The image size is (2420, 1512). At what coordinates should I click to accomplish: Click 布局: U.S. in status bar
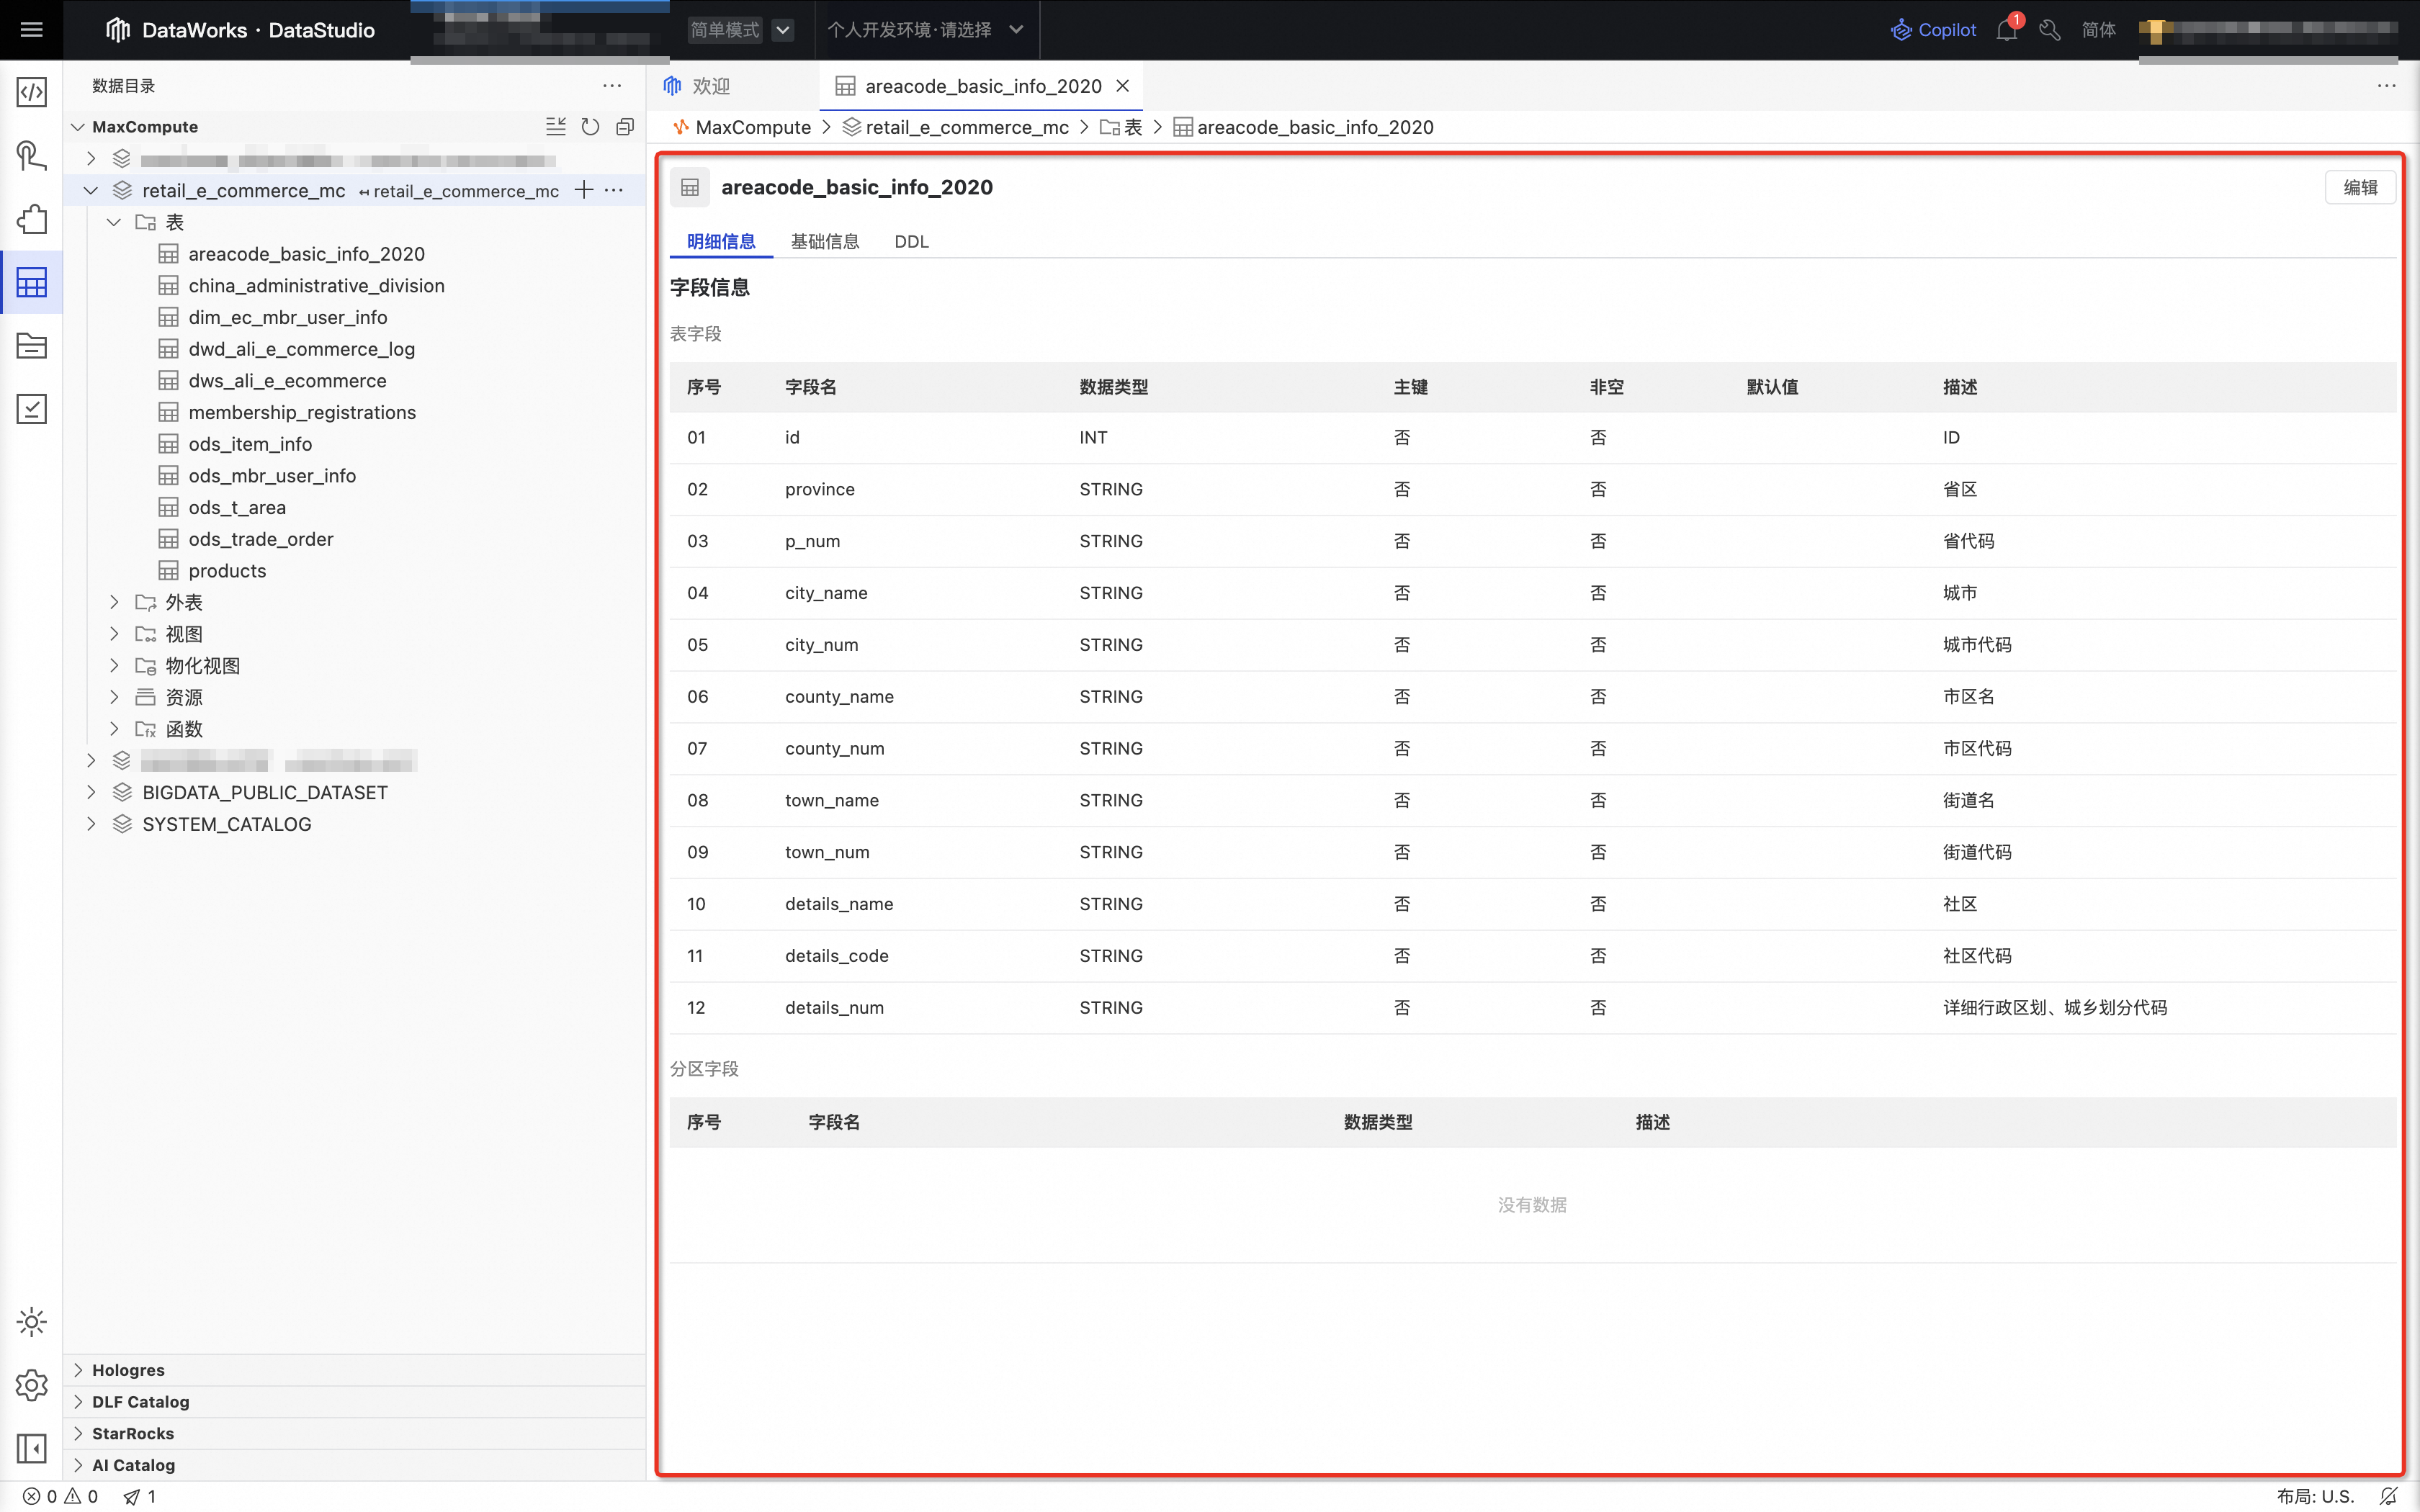pyautogui.click(x=2314, y=1496)
